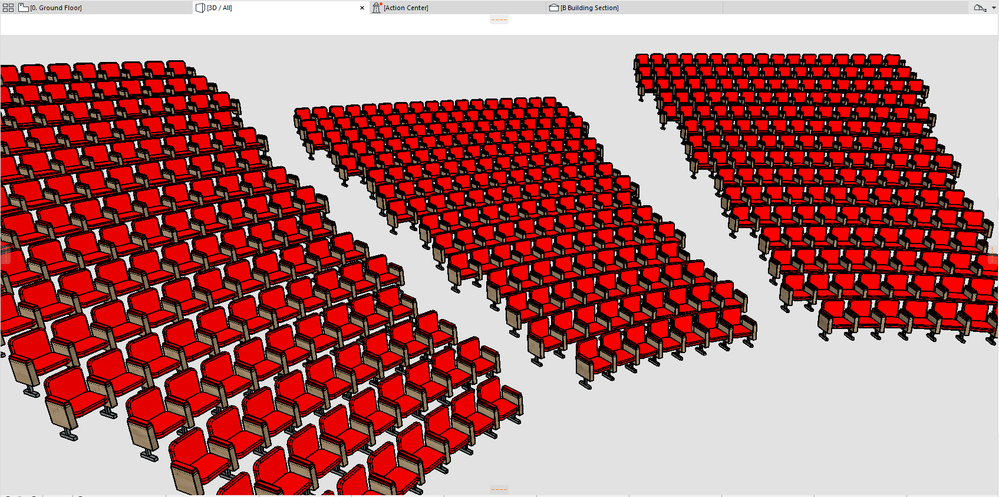Close the 3D / All tab
Viewport: 999px width, 497px height.
(x=362, y=8)
